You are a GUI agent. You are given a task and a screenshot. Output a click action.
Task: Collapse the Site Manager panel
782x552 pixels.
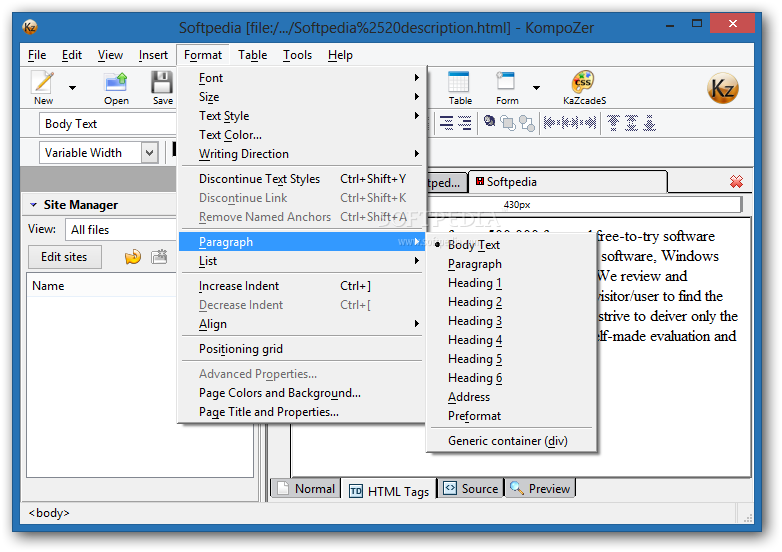(33, 205)
